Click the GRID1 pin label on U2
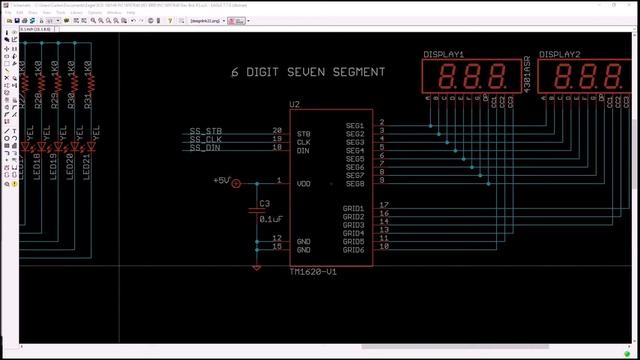The image size is (640, 360). click(353, 209)
